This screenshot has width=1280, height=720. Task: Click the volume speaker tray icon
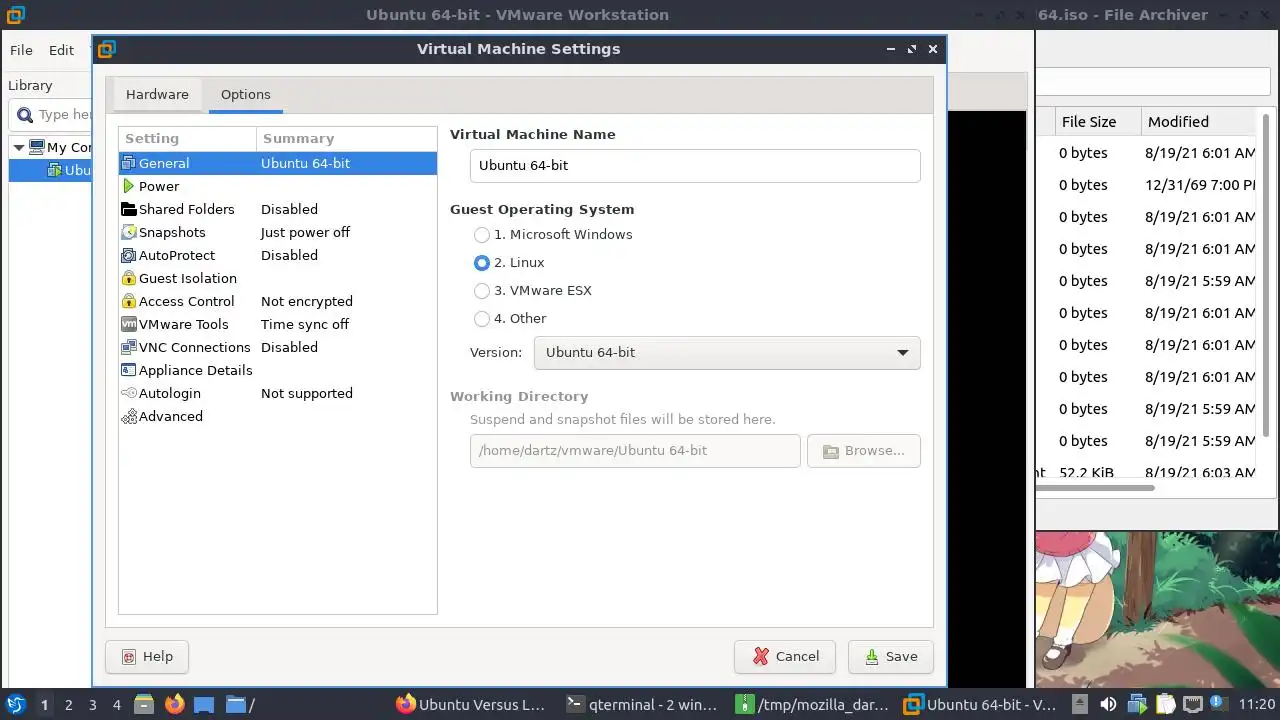tap(1108, 704)
